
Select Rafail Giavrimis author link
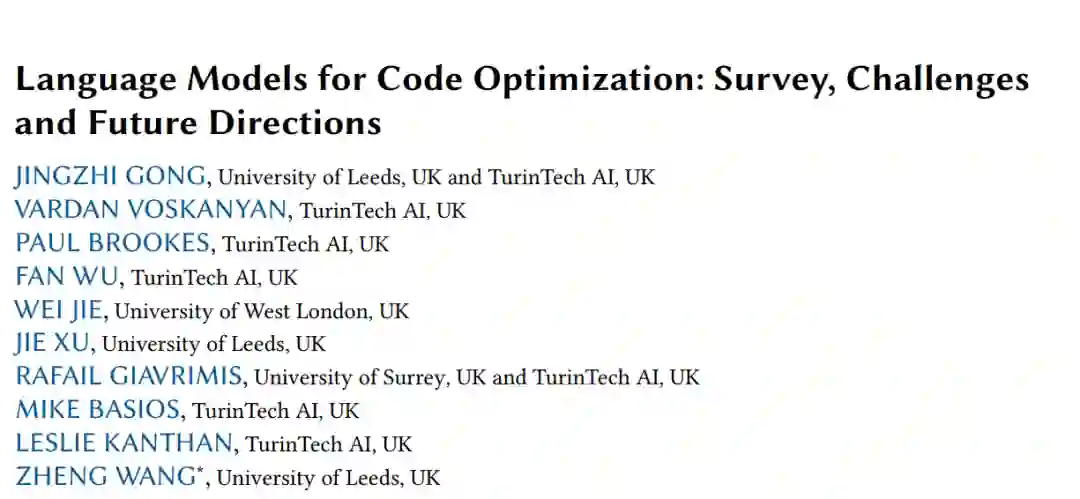[129, 377]
